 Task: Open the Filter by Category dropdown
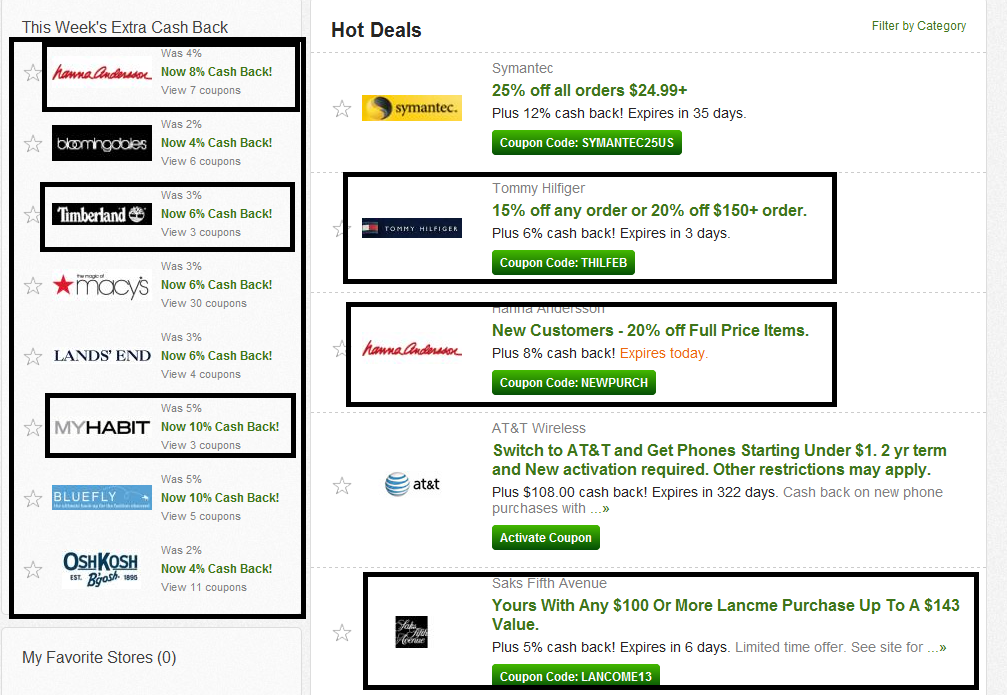click(918, 26)
